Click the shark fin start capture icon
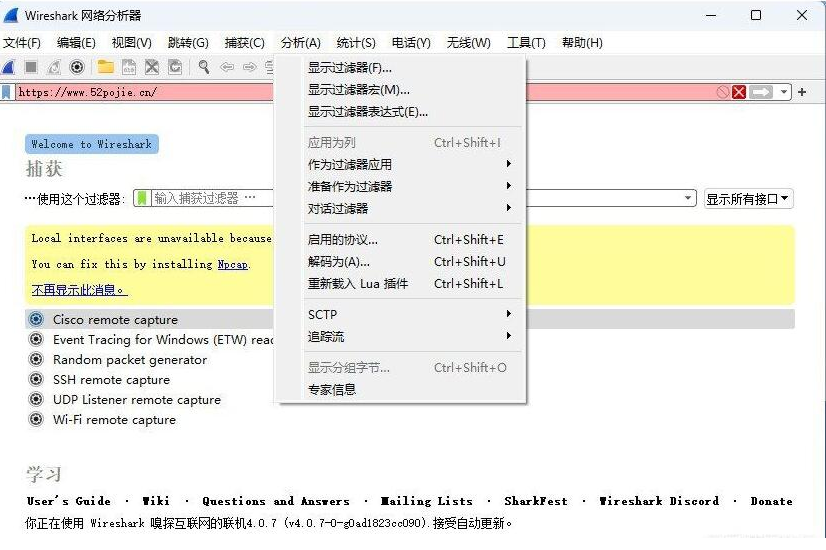This screenshot has width=826, height=550. pyautogui.click(x=8, y=67)
